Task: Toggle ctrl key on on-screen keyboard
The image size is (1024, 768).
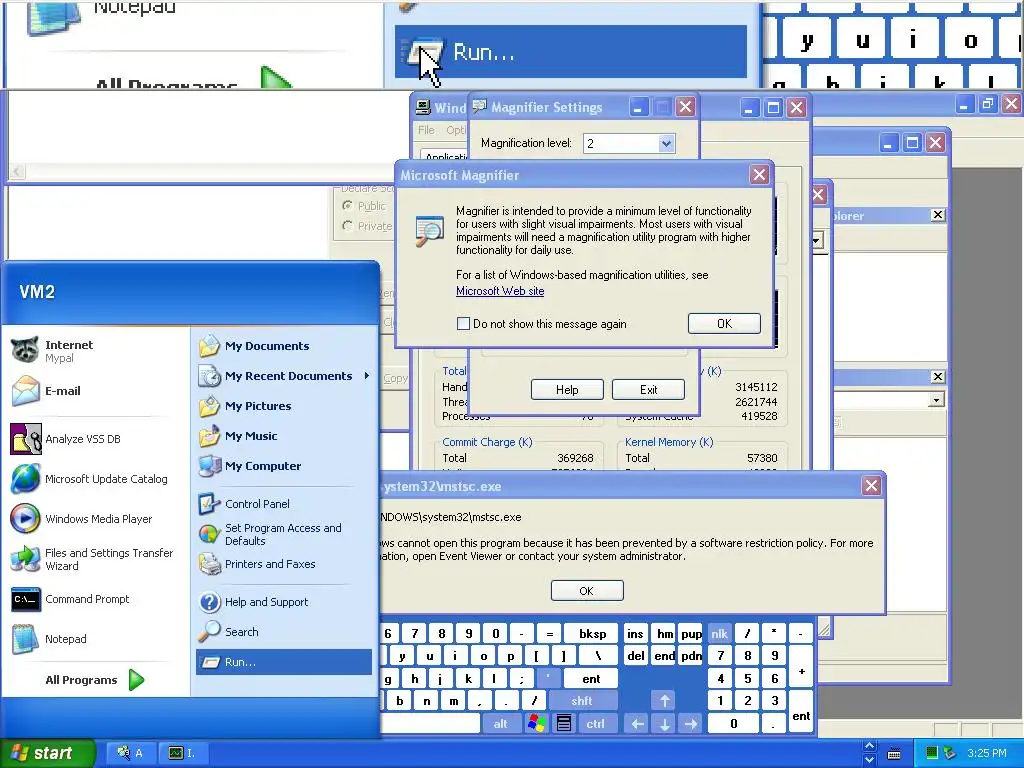Action: point(596,724)
